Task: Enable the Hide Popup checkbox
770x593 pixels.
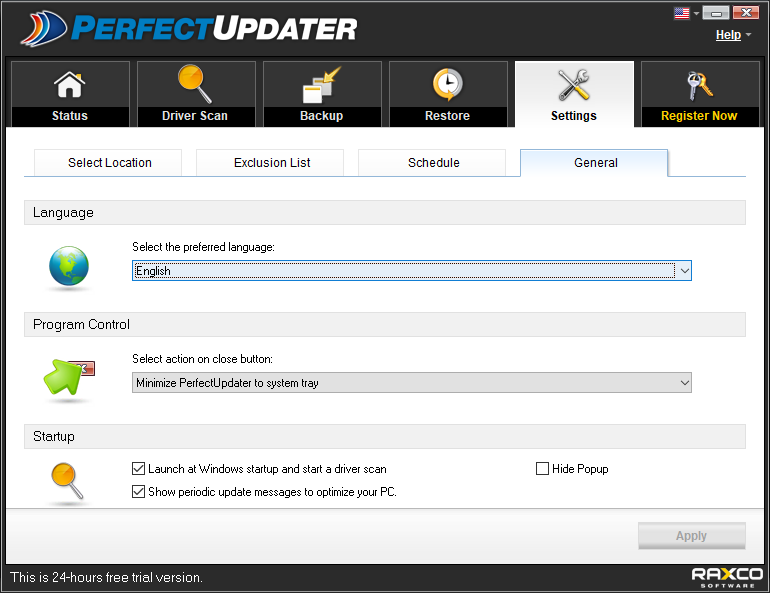Action: click(x=542, y=469)
